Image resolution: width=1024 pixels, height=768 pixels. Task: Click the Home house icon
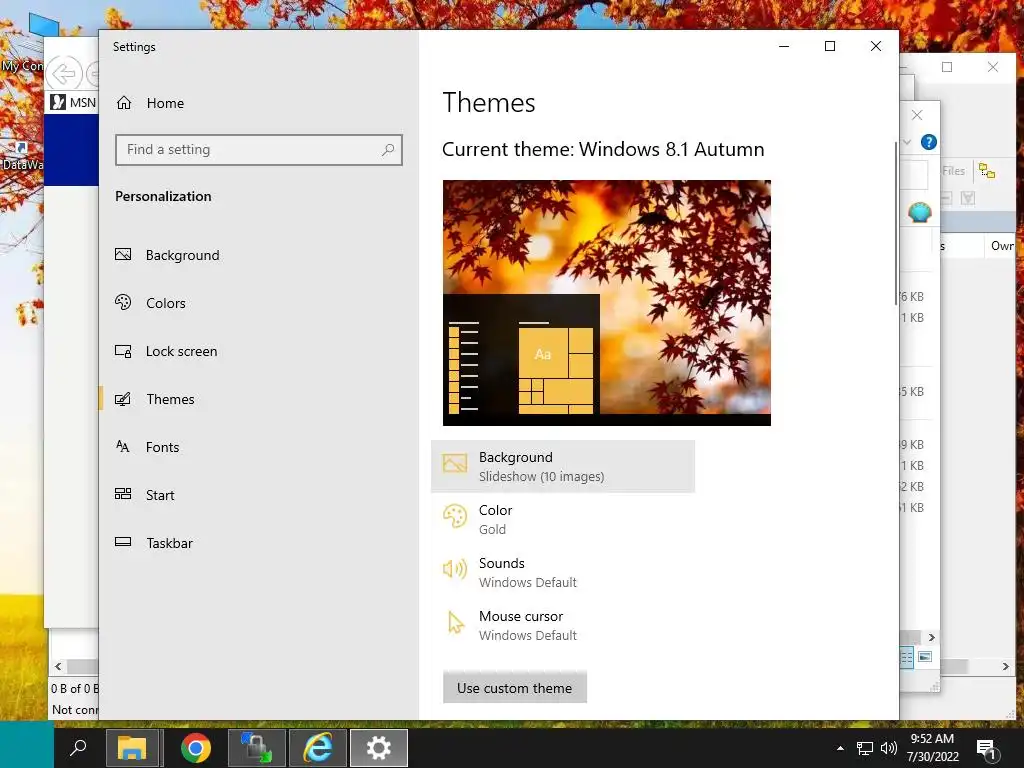124,103
